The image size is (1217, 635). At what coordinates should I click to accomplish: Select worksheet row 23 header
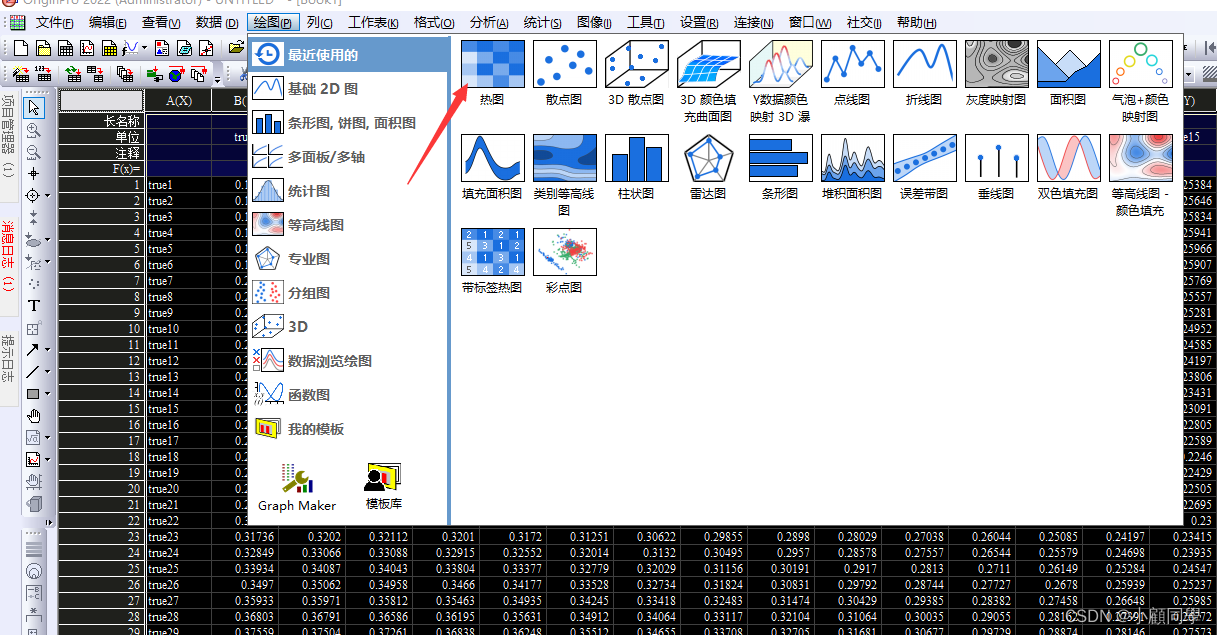[102, 537]
